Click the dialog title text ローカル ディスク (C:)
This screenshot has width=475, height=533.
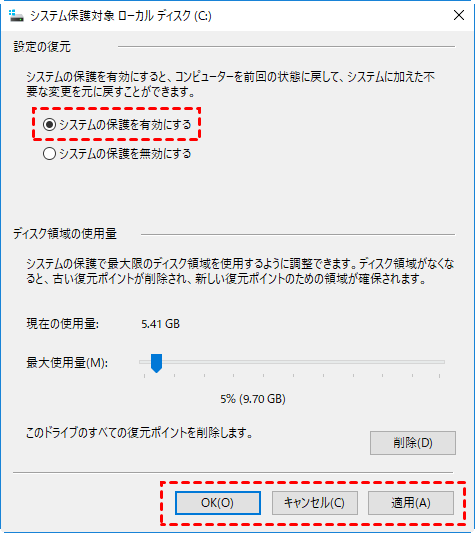point(165,16)
